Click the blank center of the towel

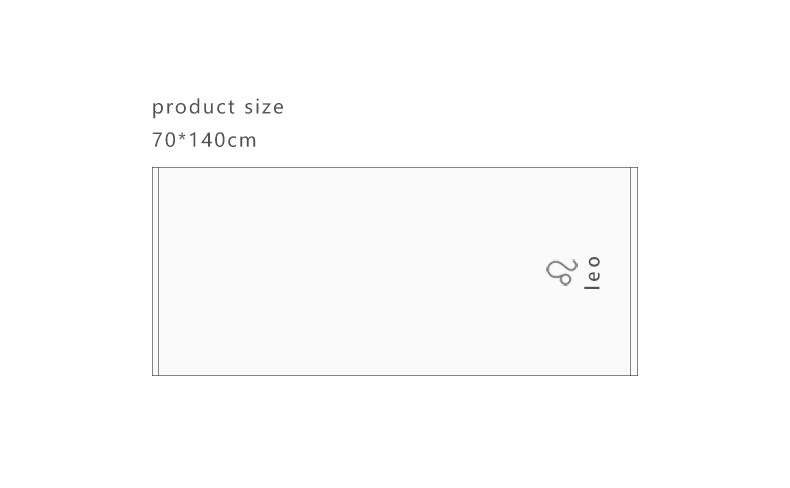[395, 271]
